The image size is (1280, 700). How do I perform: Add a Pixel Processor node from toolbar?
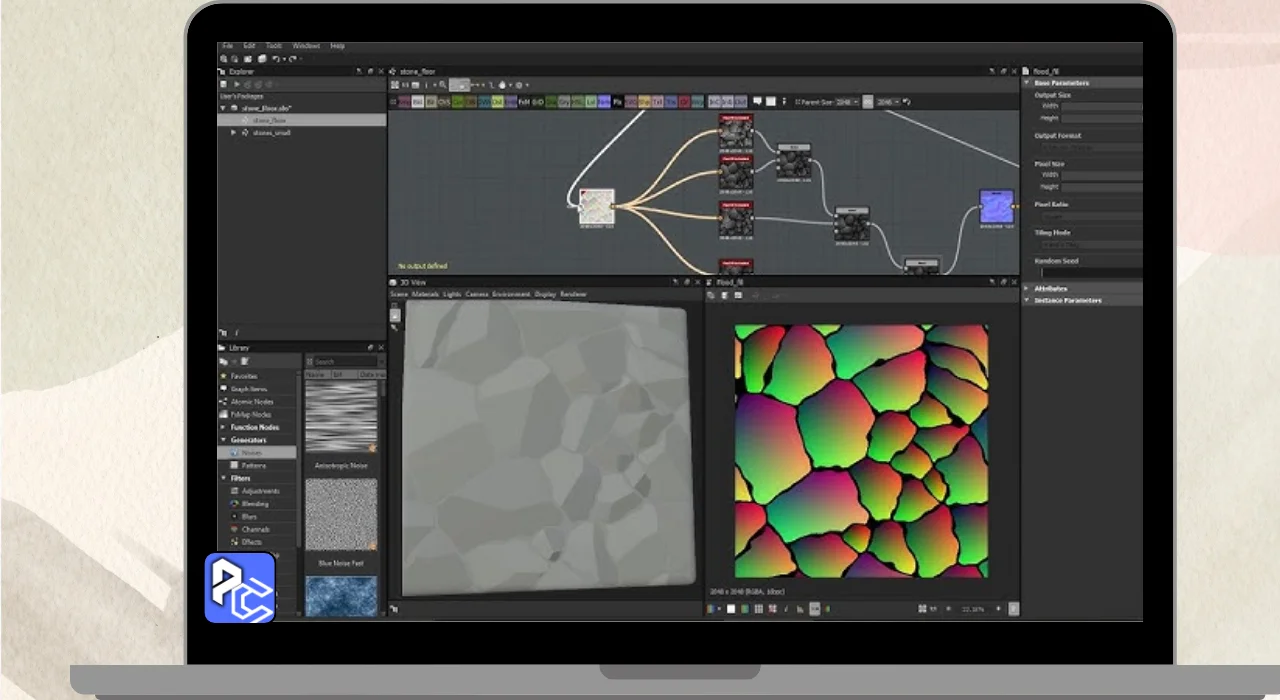click(618, 101)
